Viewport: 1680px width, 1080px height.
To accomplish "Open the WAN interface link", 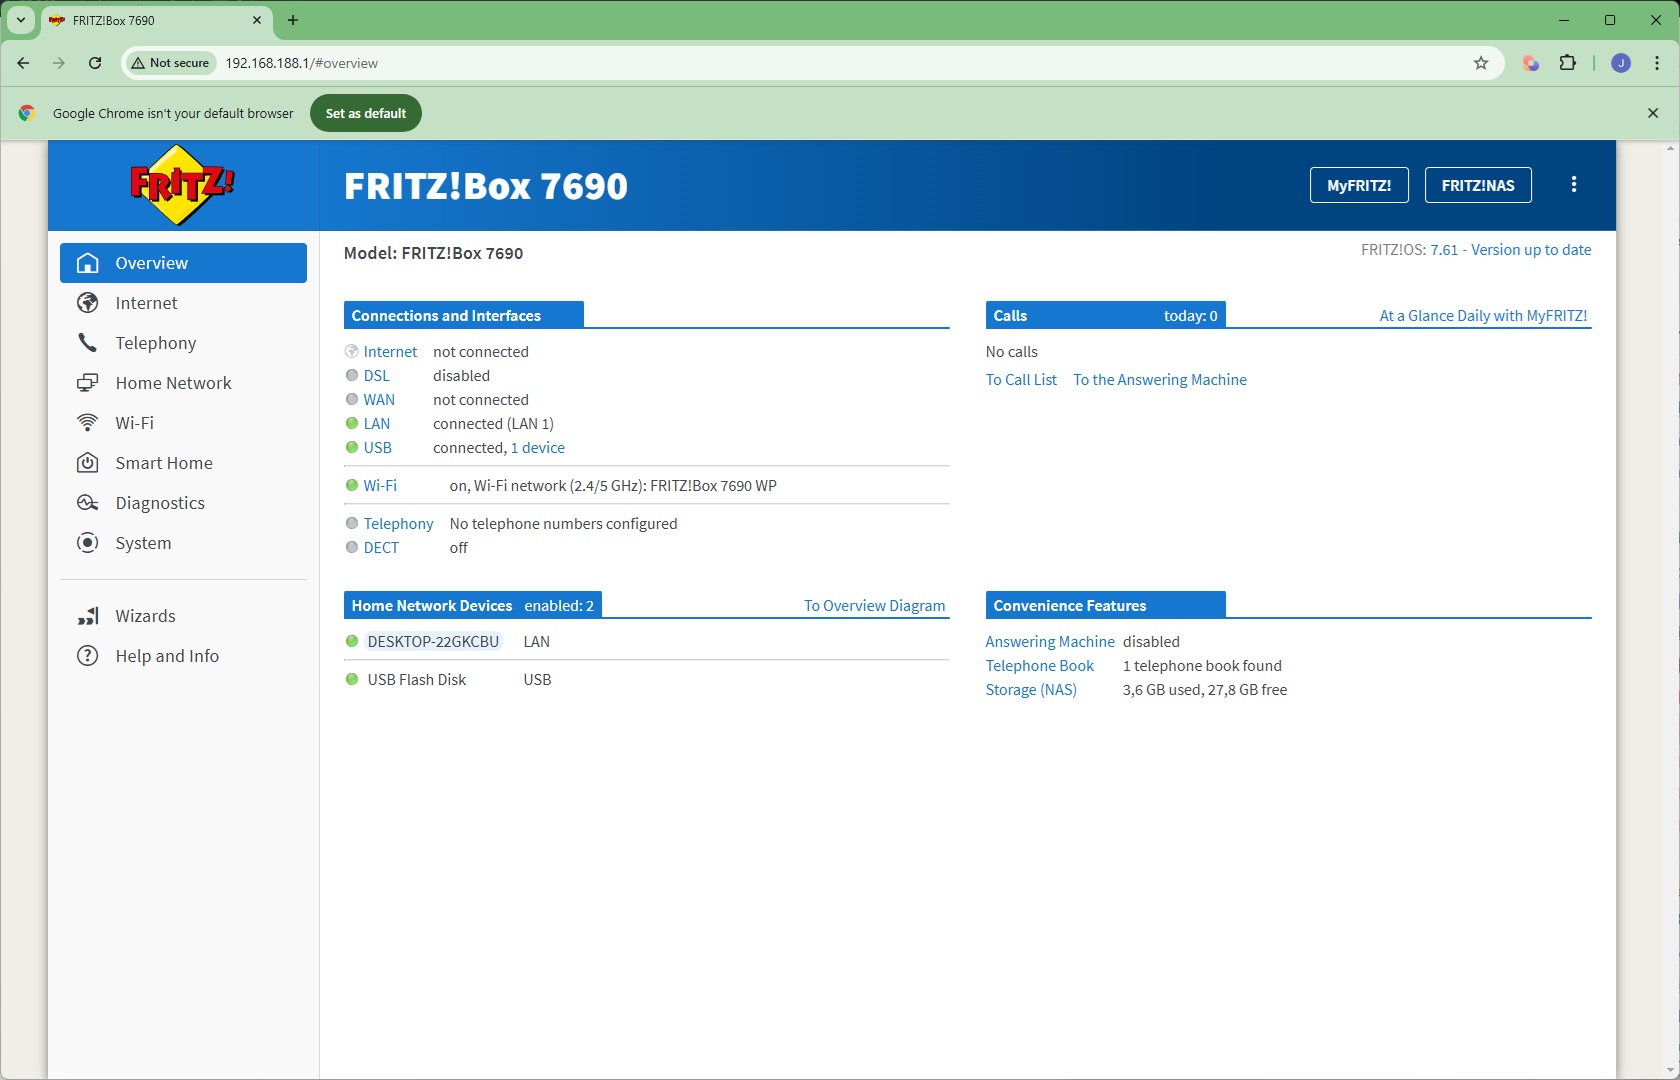I will coord(379,400).
